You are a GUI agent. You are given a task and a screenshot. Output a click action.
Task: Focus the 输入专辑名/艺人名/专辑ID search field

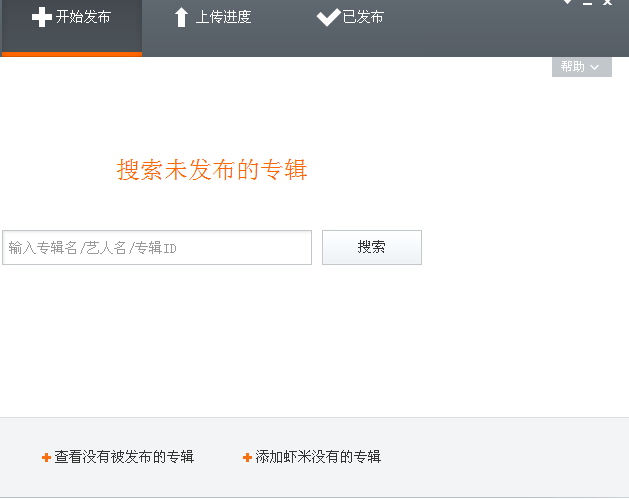point(157,248)
